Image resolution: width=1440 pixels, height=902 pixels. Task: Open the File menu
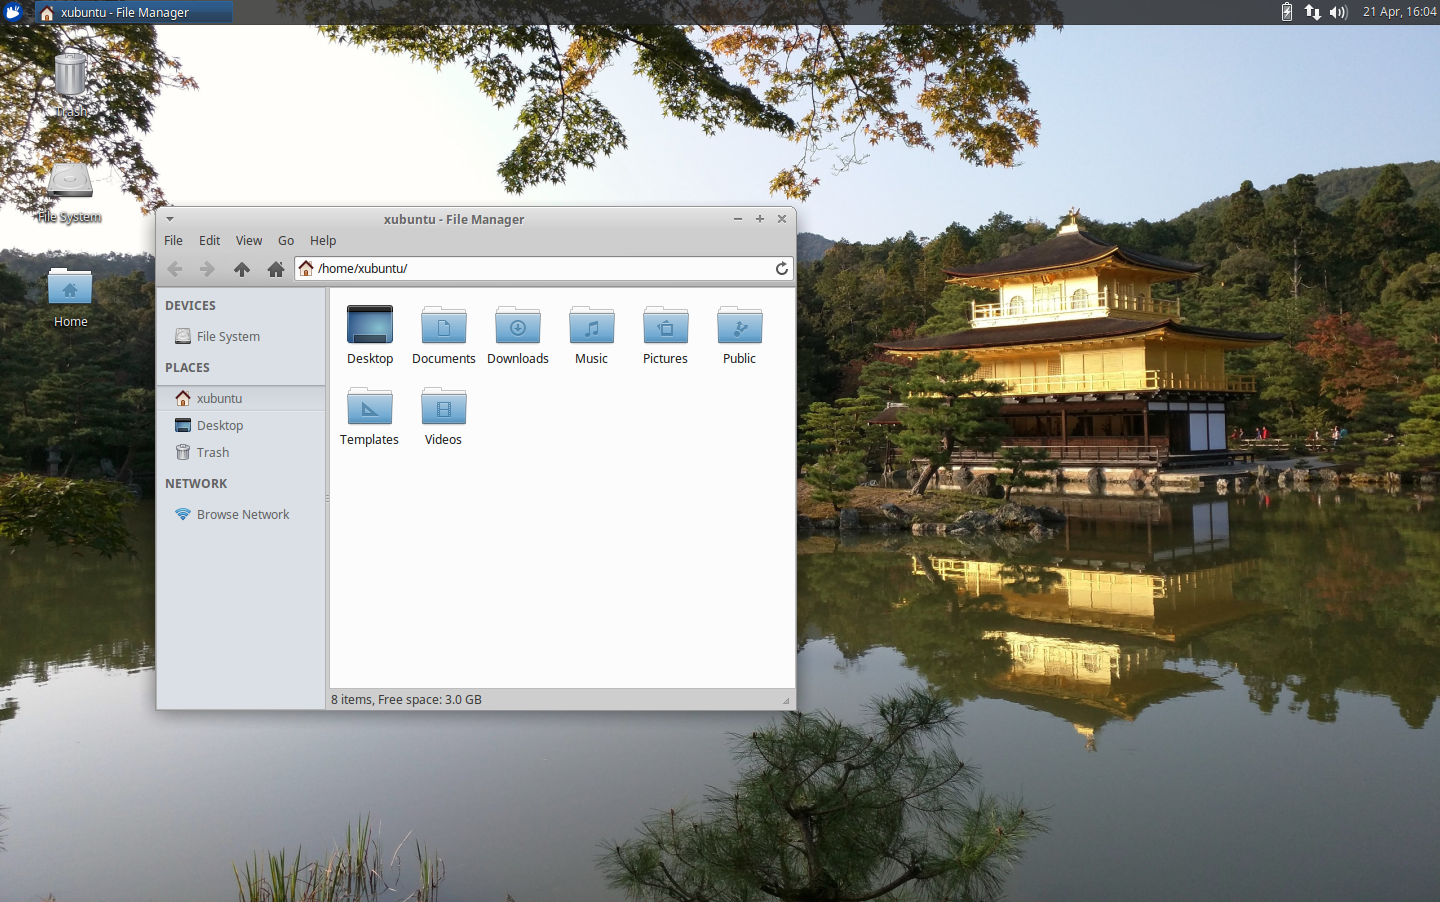pos(173,240)
